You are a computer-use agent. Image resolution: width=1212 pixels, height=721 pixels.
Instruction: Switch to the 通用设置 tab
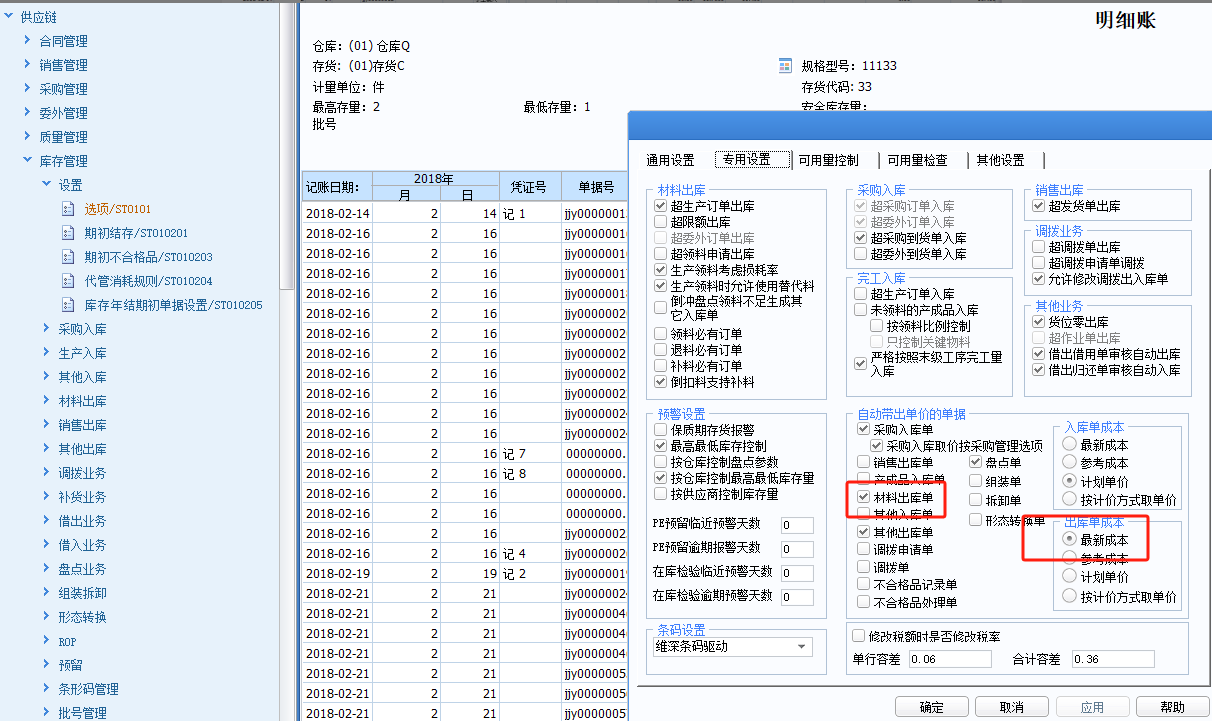tap(670, 160)
